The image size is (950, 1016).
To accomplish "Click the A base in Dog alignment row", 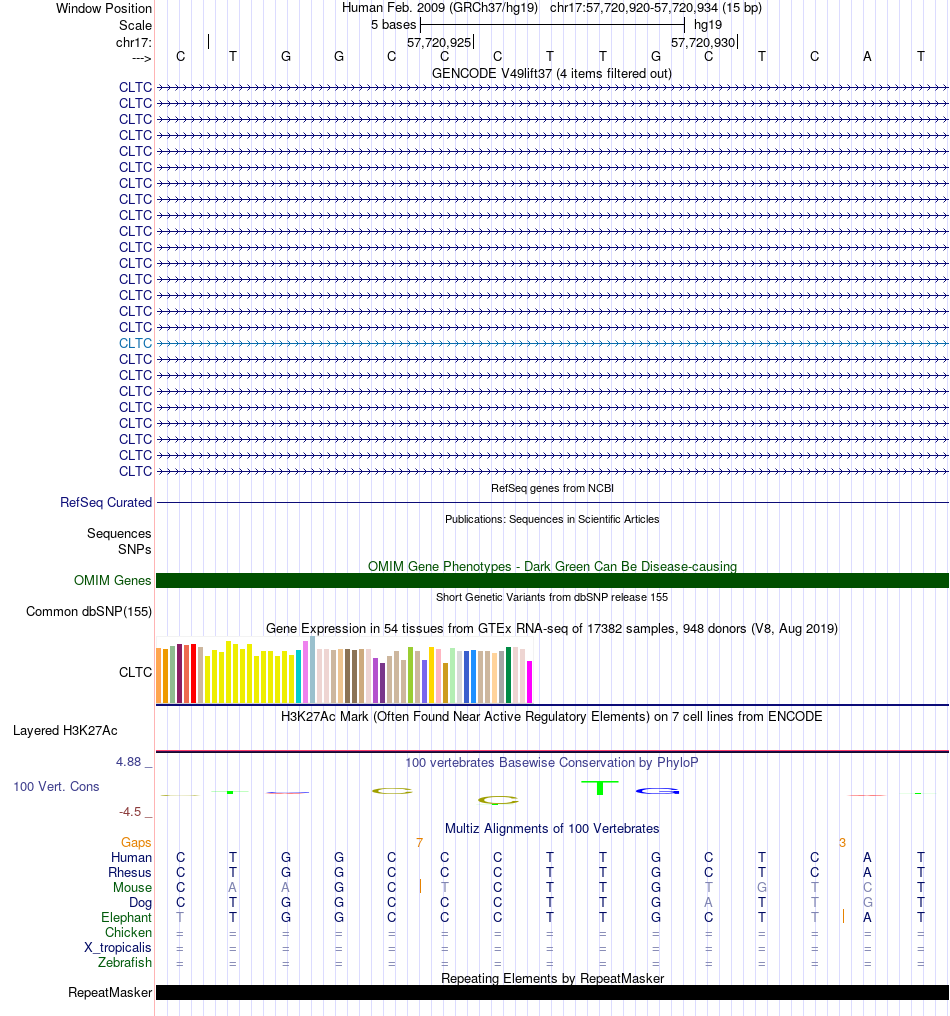I will pyautogui.click(x=708, y=903).
